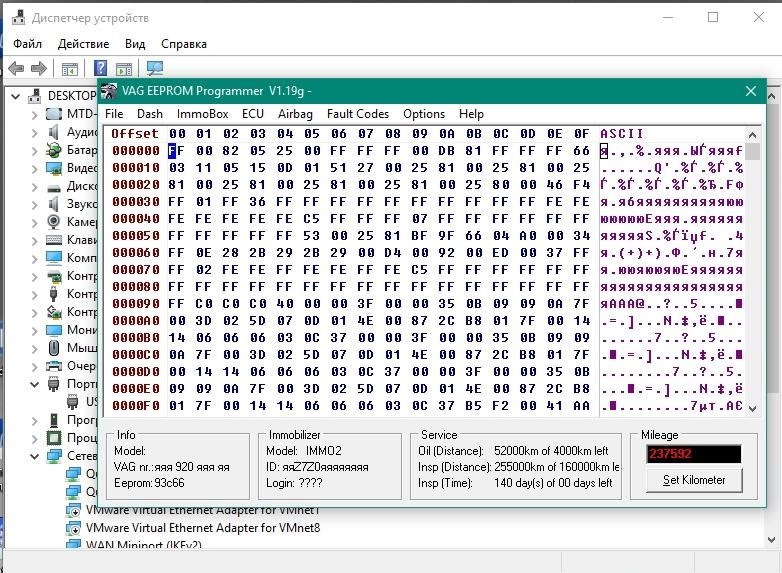Select VMware VMnet8 adapter icon

tap(73, 528)
